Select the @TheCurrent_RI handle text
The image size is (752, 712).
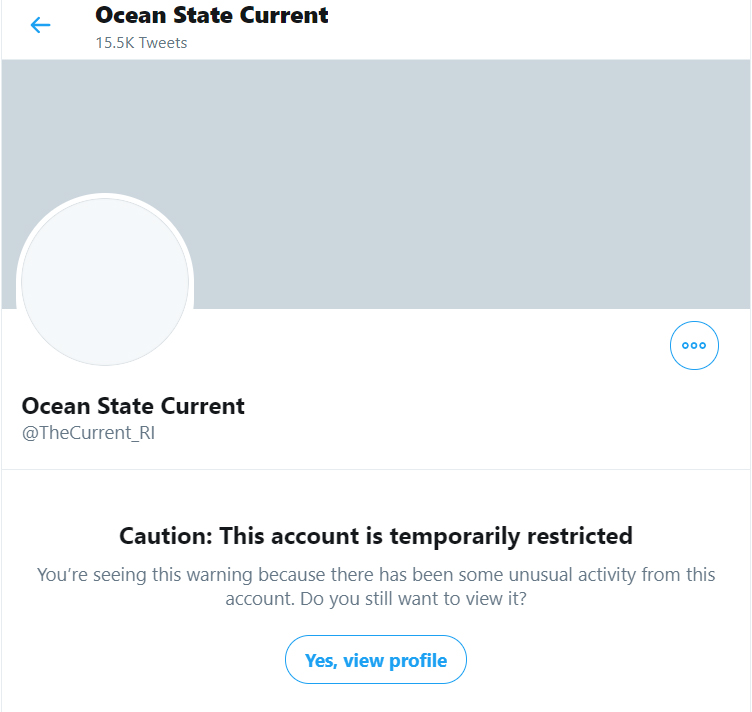click(x=88, y=433)
